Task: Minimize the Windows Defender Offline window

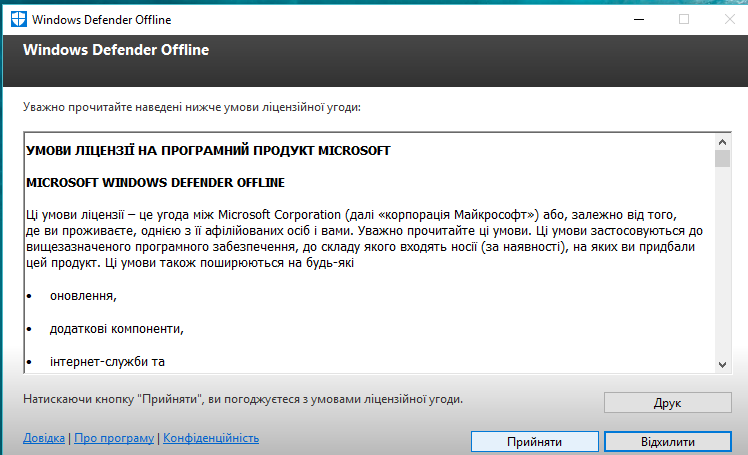Action: 639,20
